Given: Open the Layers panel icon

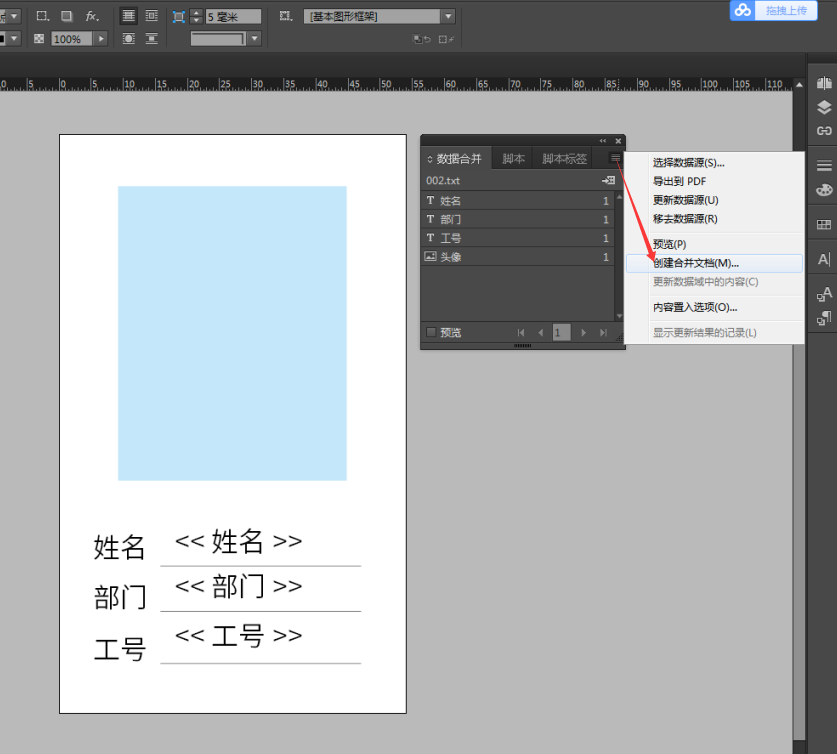Looking at the screenshot, I should pyautogui.click(x=824, y=107).
